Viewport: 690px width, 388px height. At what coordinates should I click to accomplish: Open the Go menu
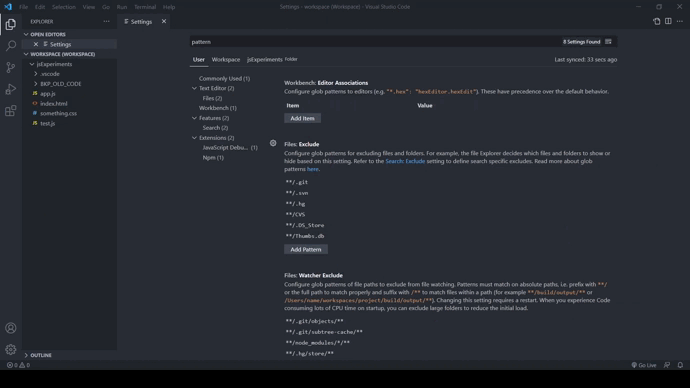point(106,7)
